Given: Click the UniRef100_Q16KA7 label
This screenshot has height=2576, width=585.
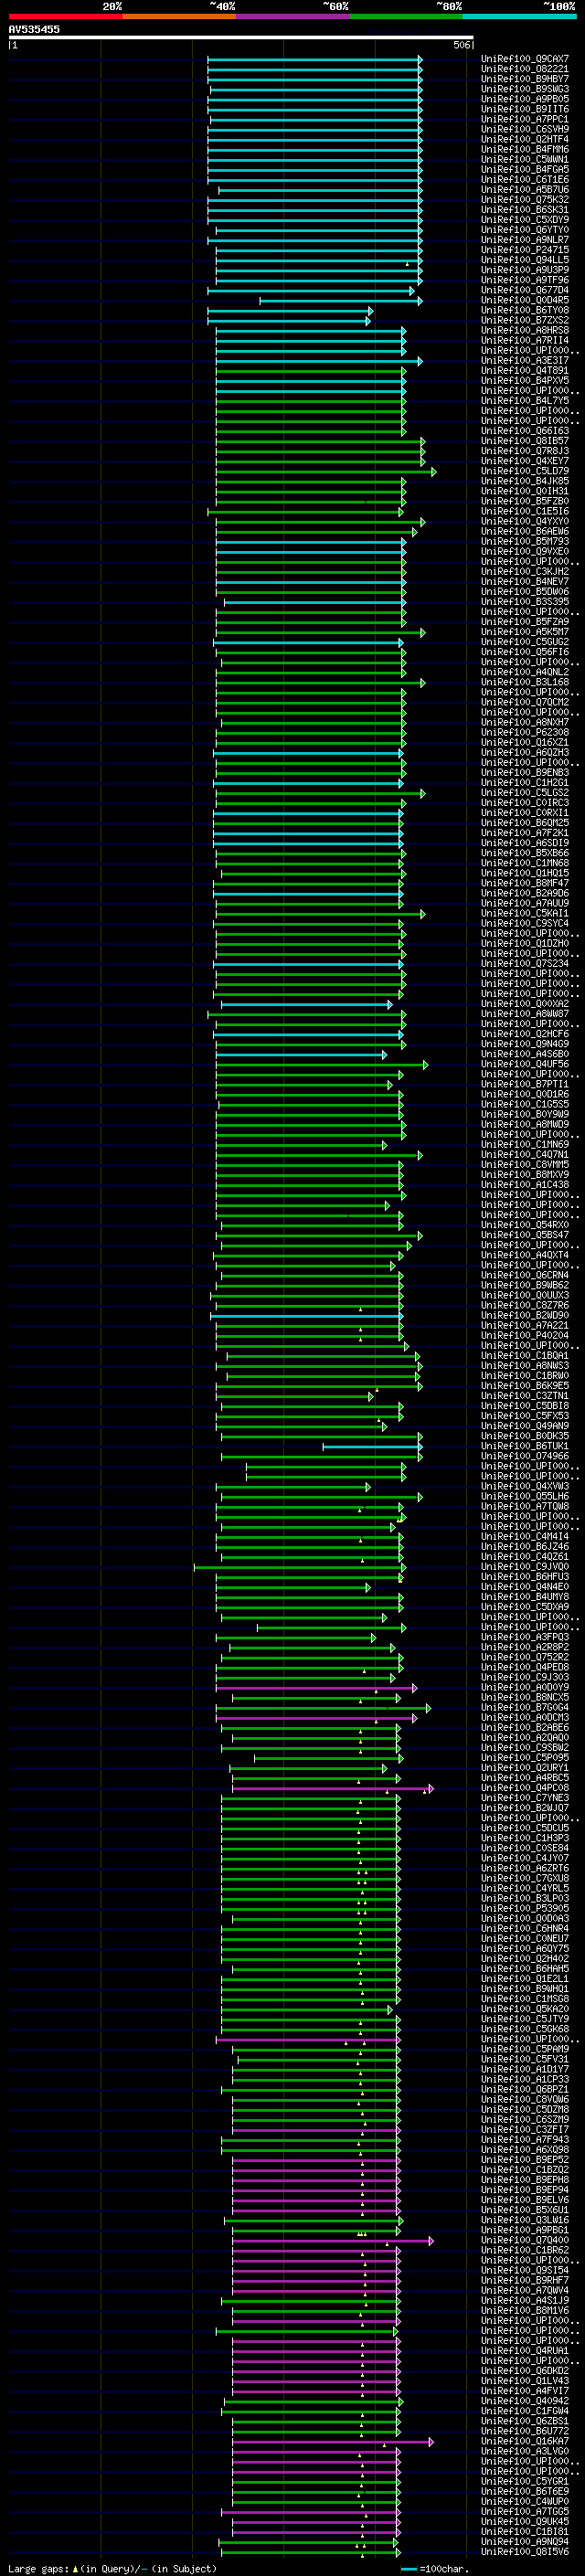Looking at the screenshot, I should [525, 2441].
